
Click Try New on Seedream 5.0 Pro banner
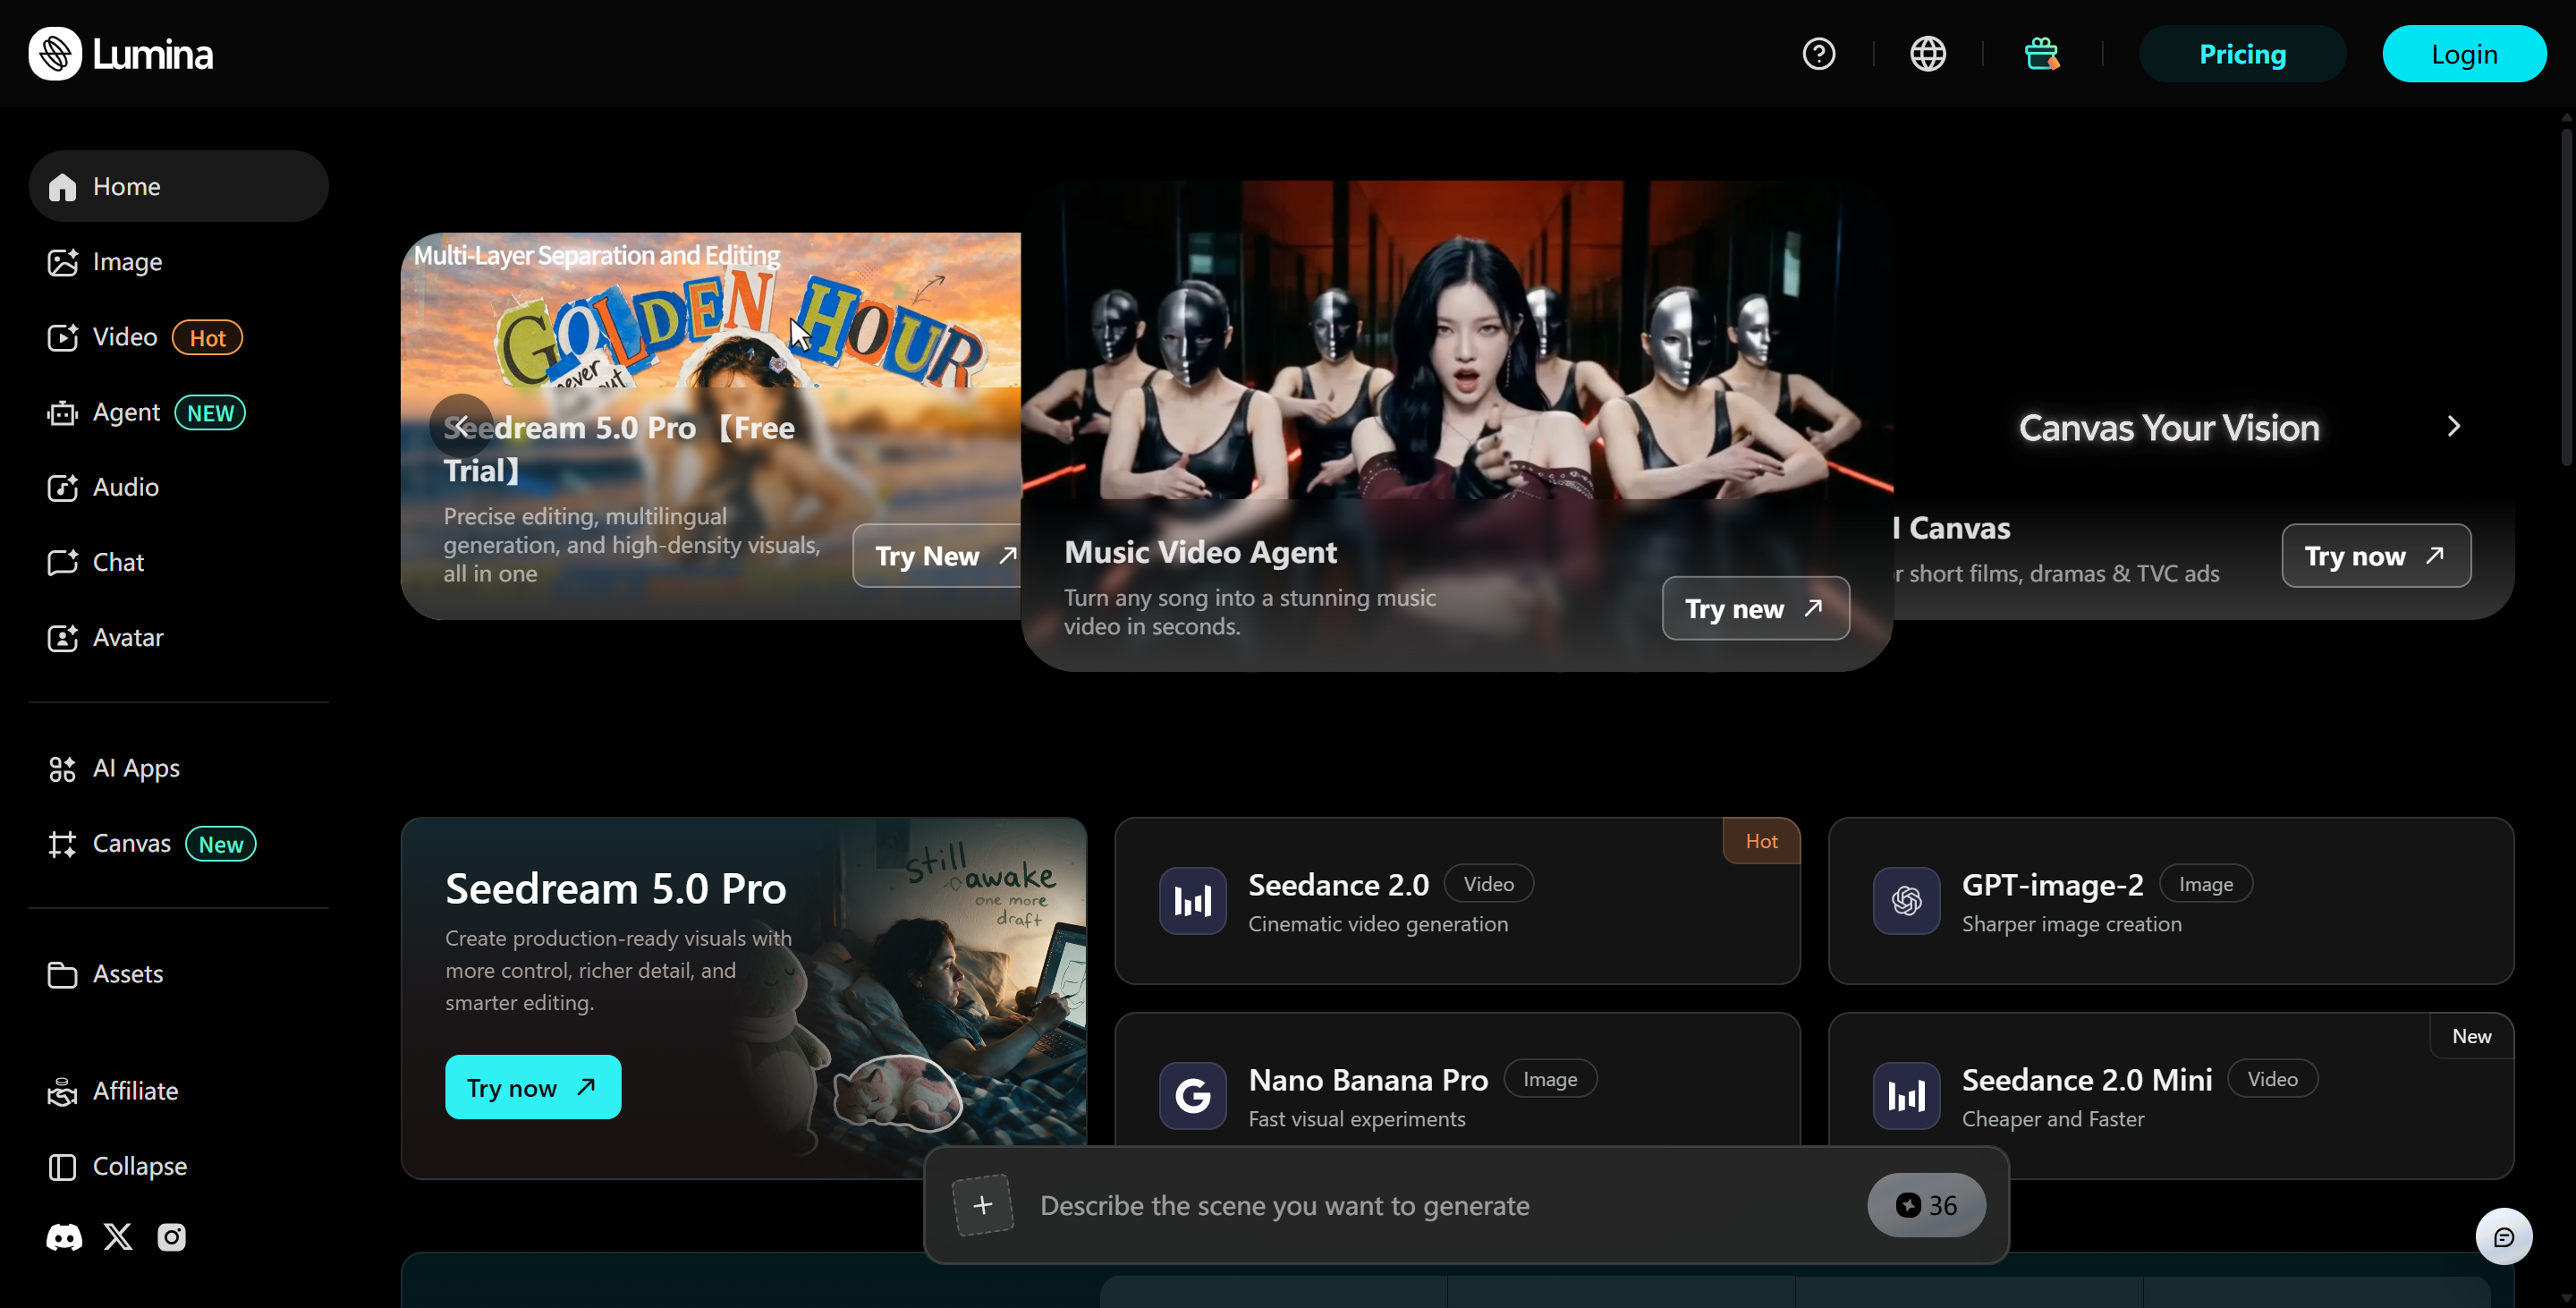(937, 556)
